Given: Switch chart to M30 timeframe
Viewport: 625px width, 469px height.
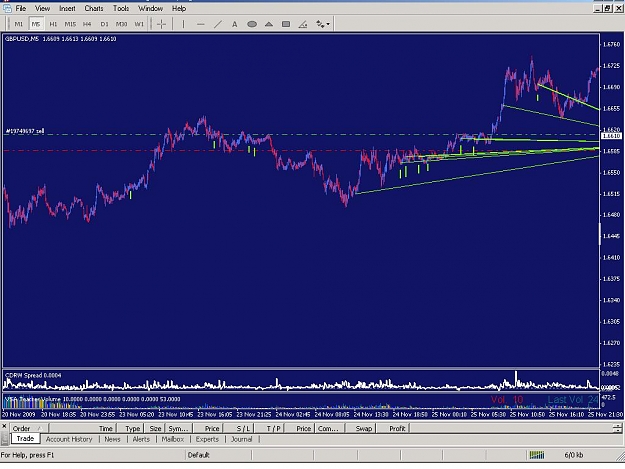Looking at the screenshot, I should click(x=121, y=24).
